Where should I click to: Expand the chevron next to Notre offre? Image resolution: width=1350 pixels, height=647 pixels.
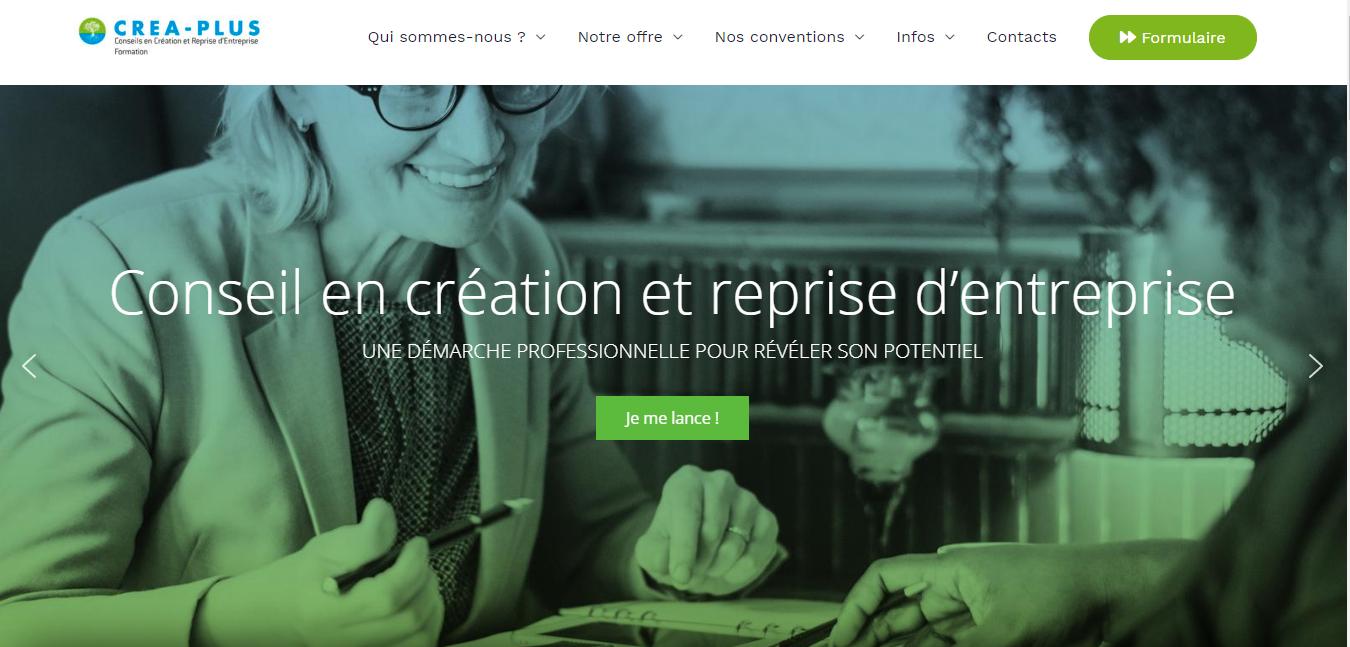(677, 37)
